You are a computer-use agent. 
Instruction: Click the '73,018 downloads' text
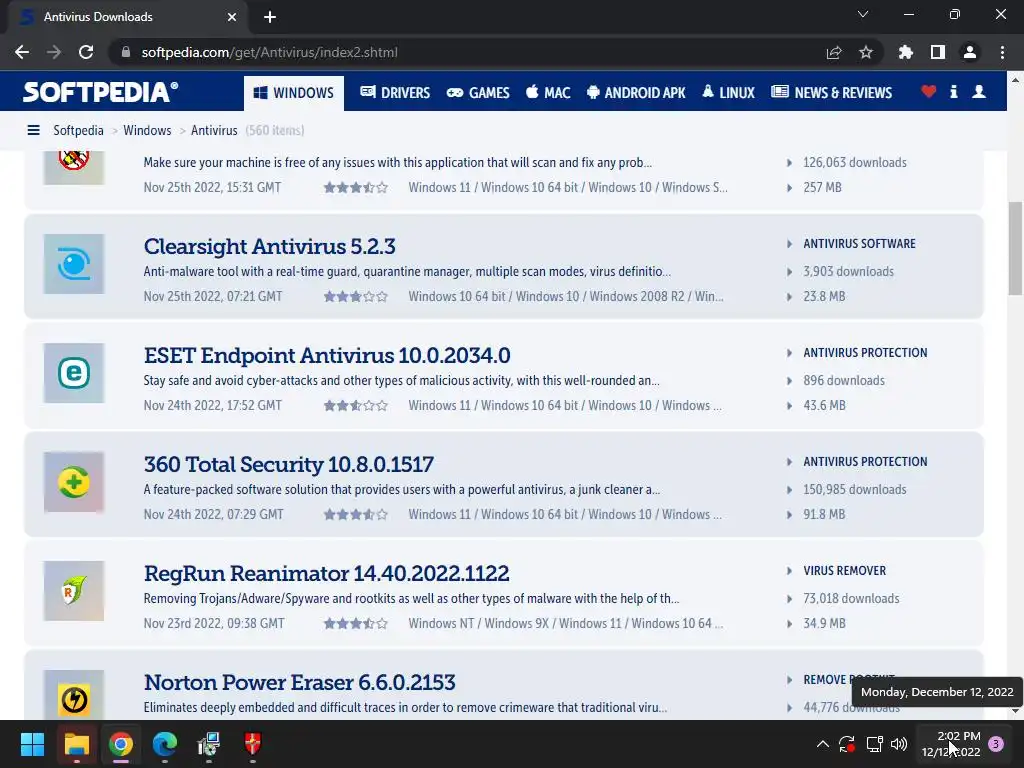851,599
